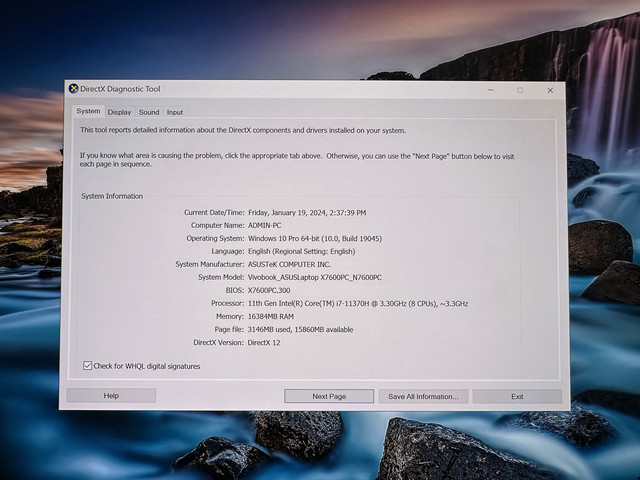Click the Exit button
The width and height of the screenshot is (640, 480).
[x=517, y=396]
